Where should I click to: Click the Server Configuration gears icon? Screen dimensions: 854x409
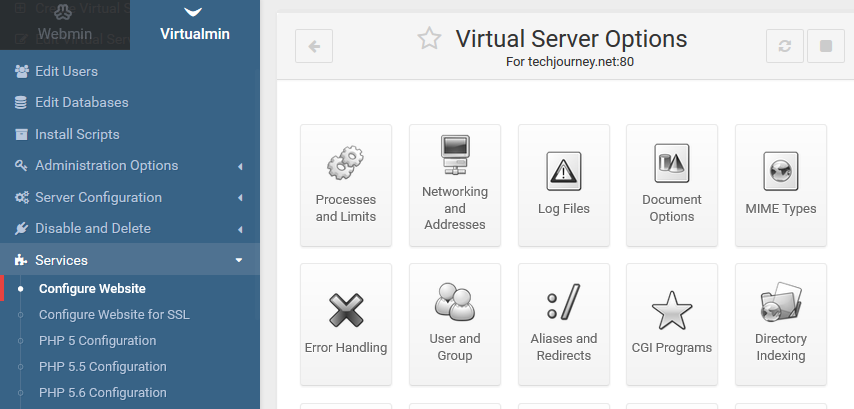[21, 197]
